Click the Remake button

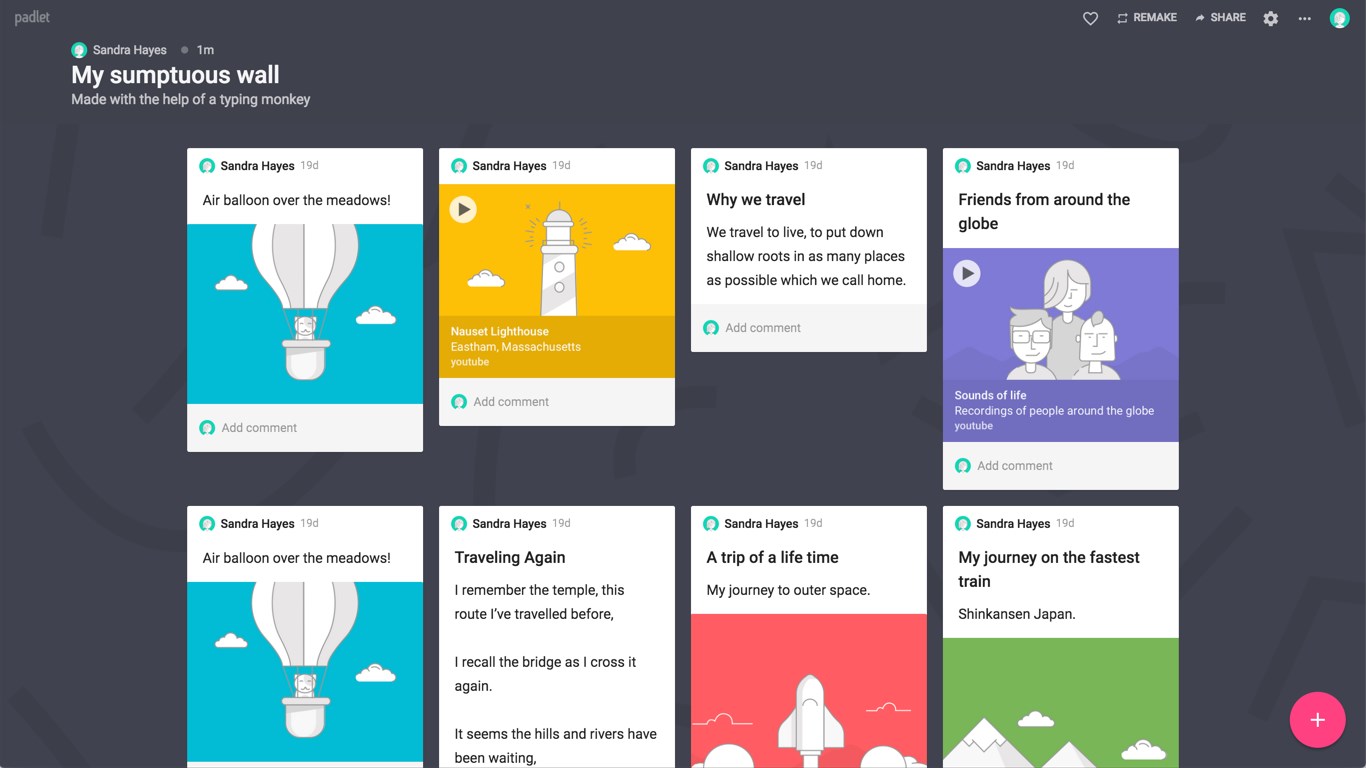pos(1147,18)
